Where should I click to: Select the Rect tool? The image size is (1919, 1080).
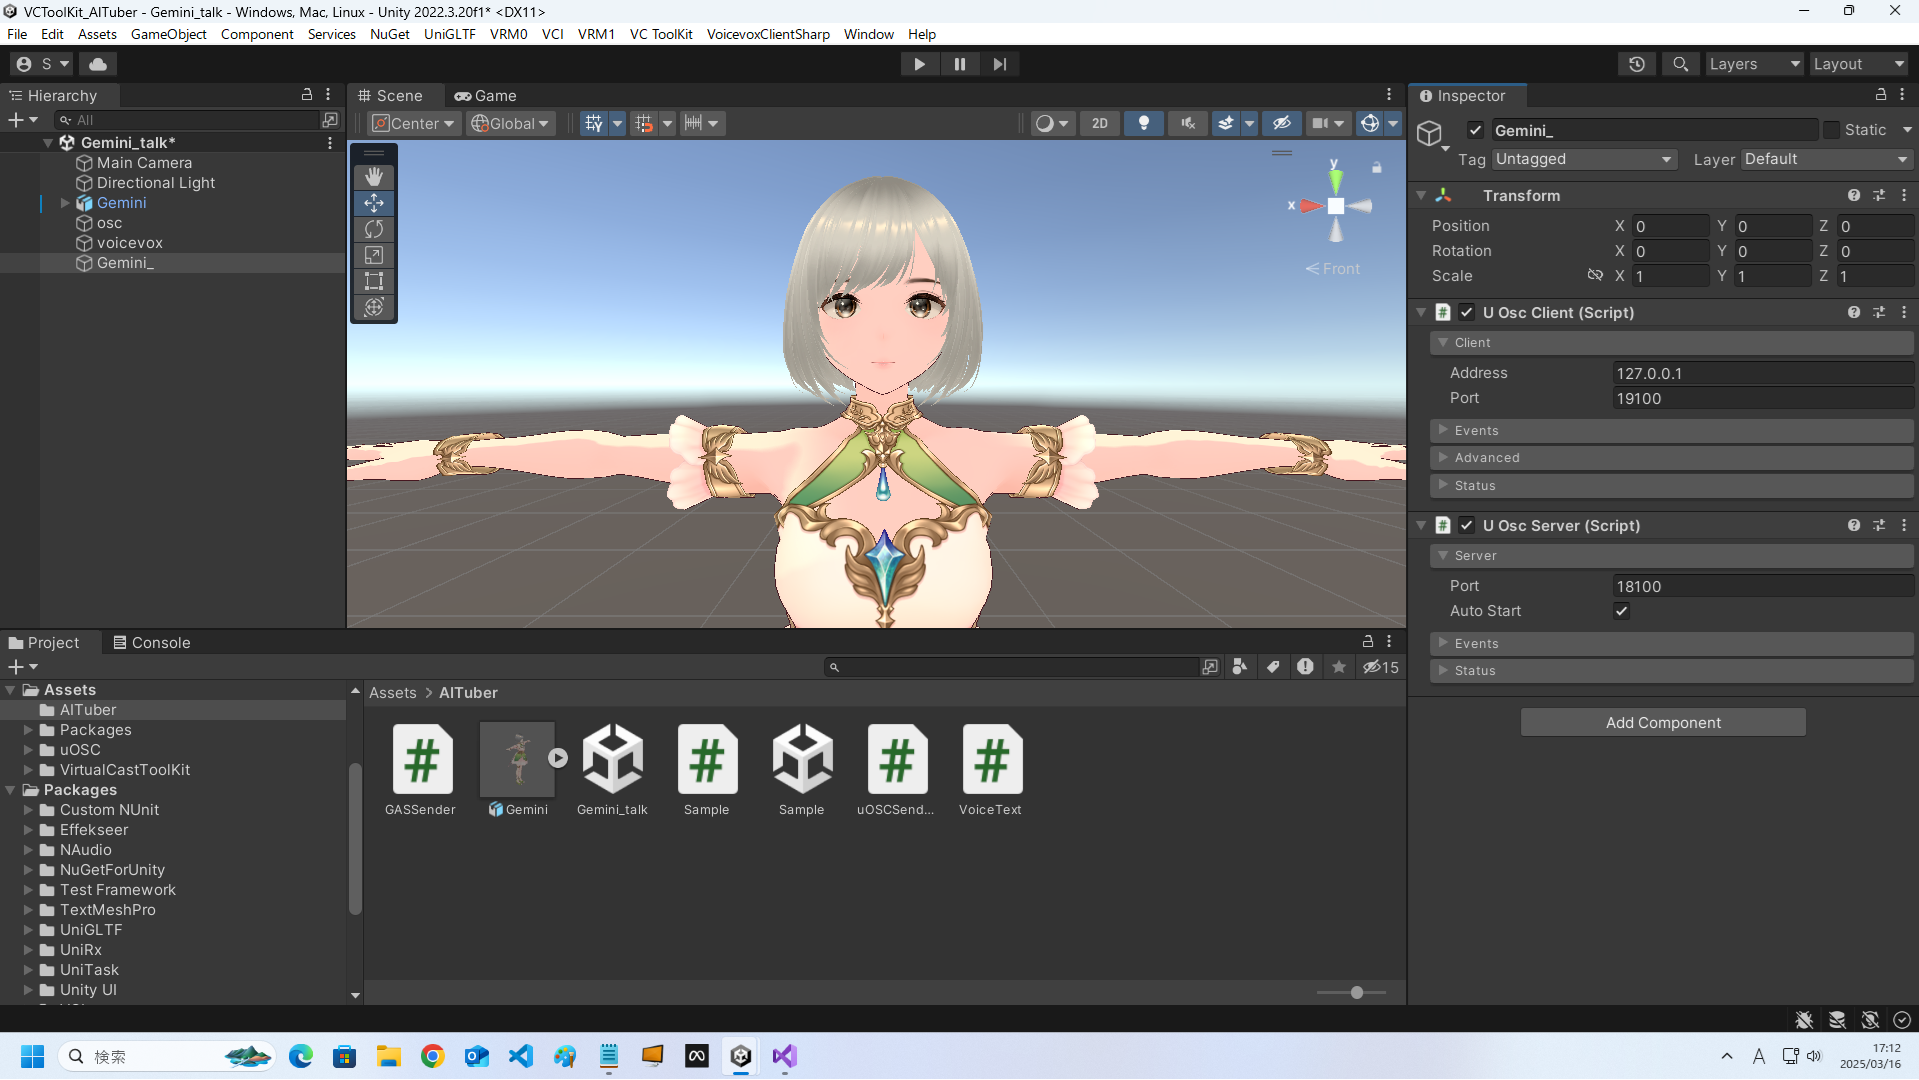[x=374, y=281]
